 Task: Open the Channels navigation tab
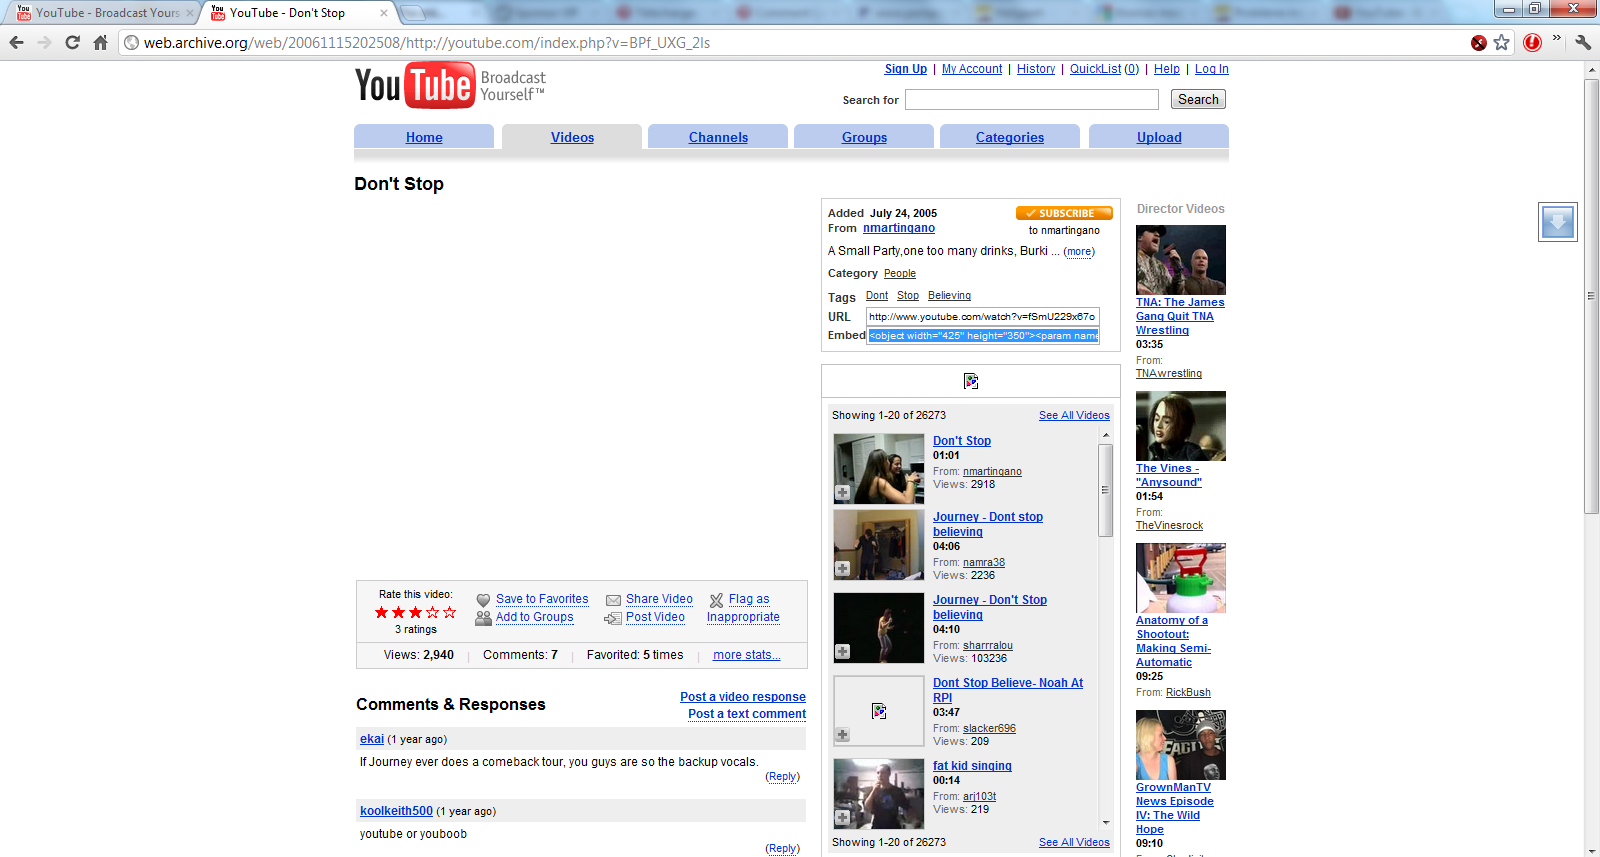point(718,137)
